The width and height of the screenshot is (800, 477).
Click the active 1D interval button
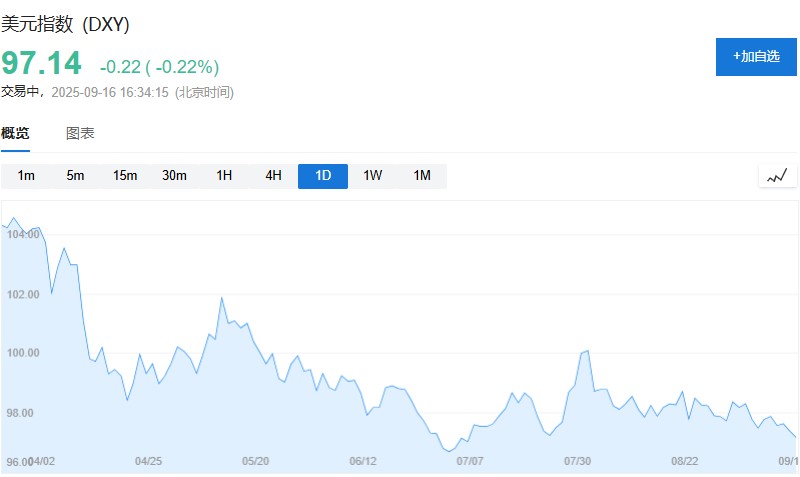[x=323, y=176]
